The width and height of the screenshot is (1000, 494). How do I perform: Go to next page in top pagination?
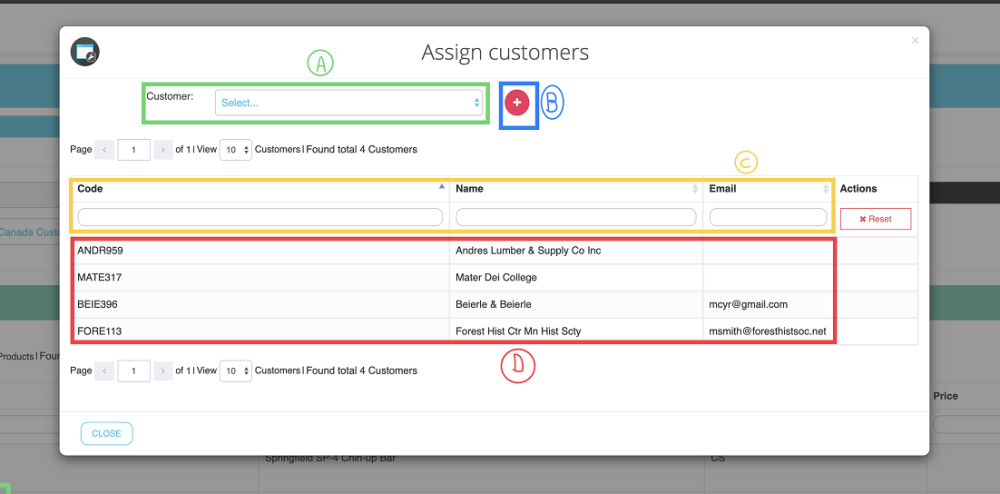tap(163, 150)
